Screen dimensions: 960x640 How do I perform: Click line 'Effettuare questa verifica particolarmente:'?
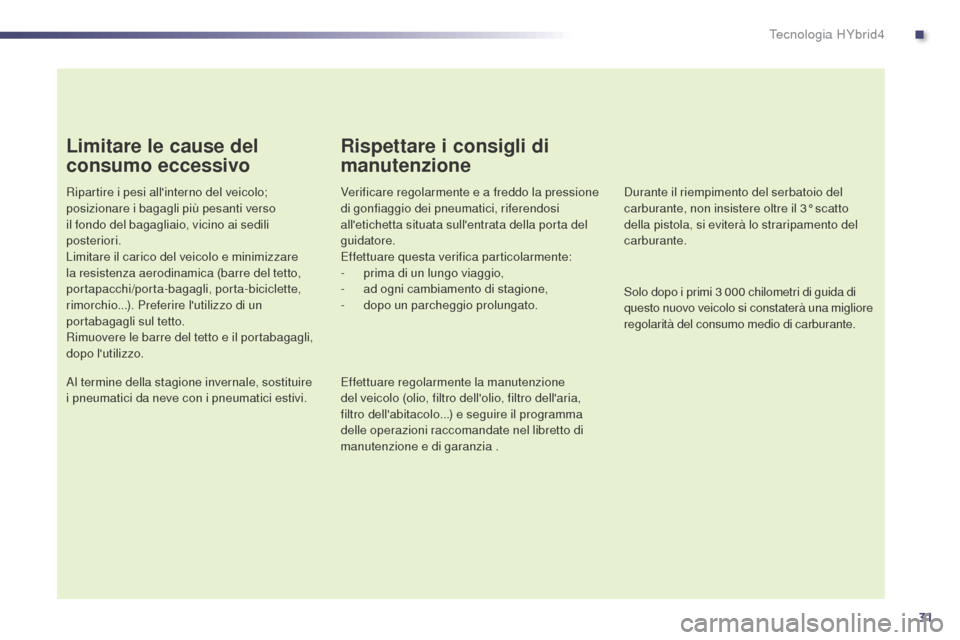tap(456, 257)
